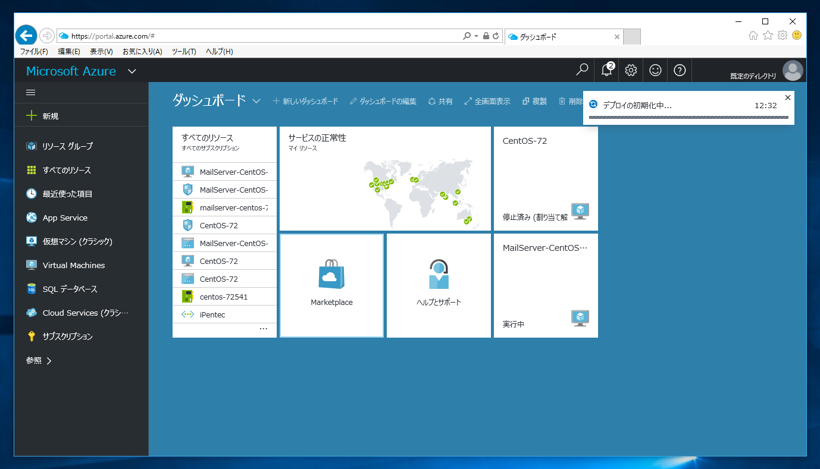Click ダッシュボードの編集 button
The height and width of the screenshot is (469, 820).
click(383, 101)
